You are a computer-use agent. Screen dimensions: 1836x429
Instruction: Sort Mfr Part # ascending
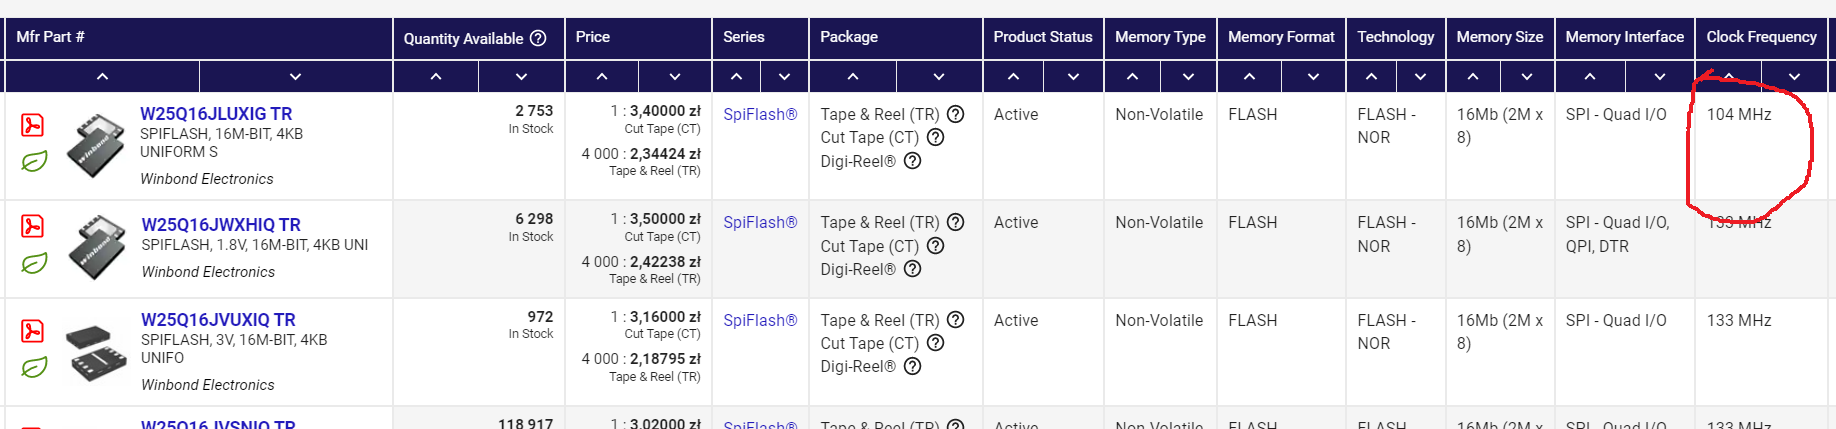coord(102,76)
